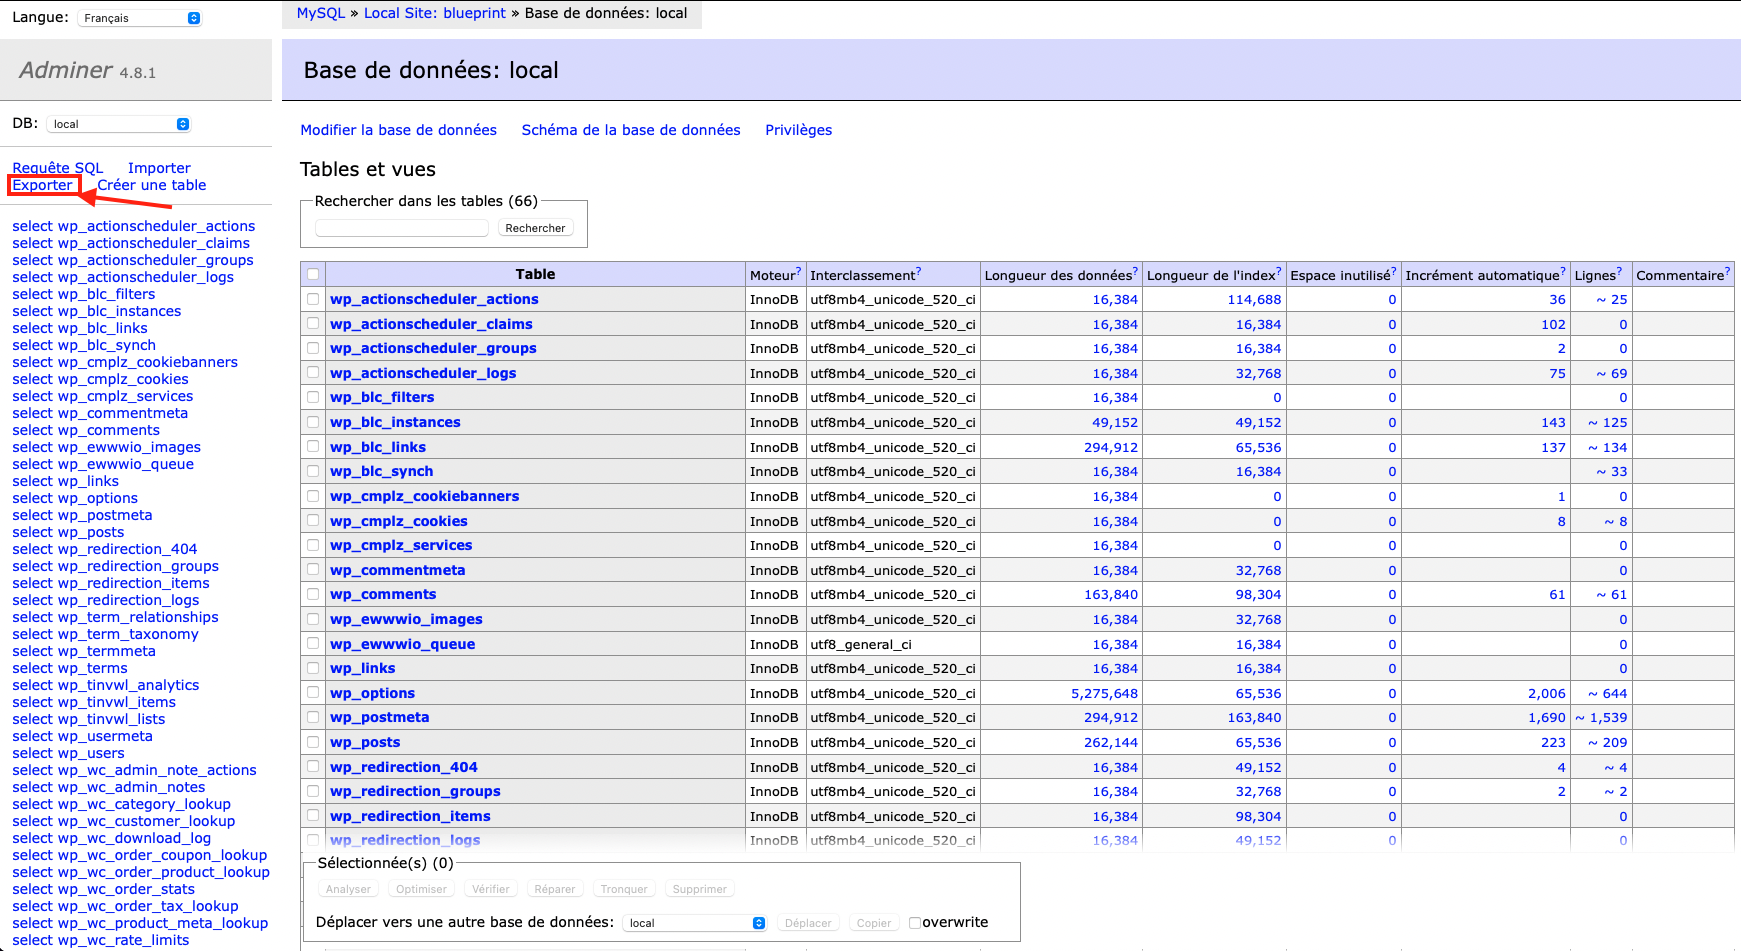
Task: Tick the wp_posts row checkbox
Action: point(313,742)
